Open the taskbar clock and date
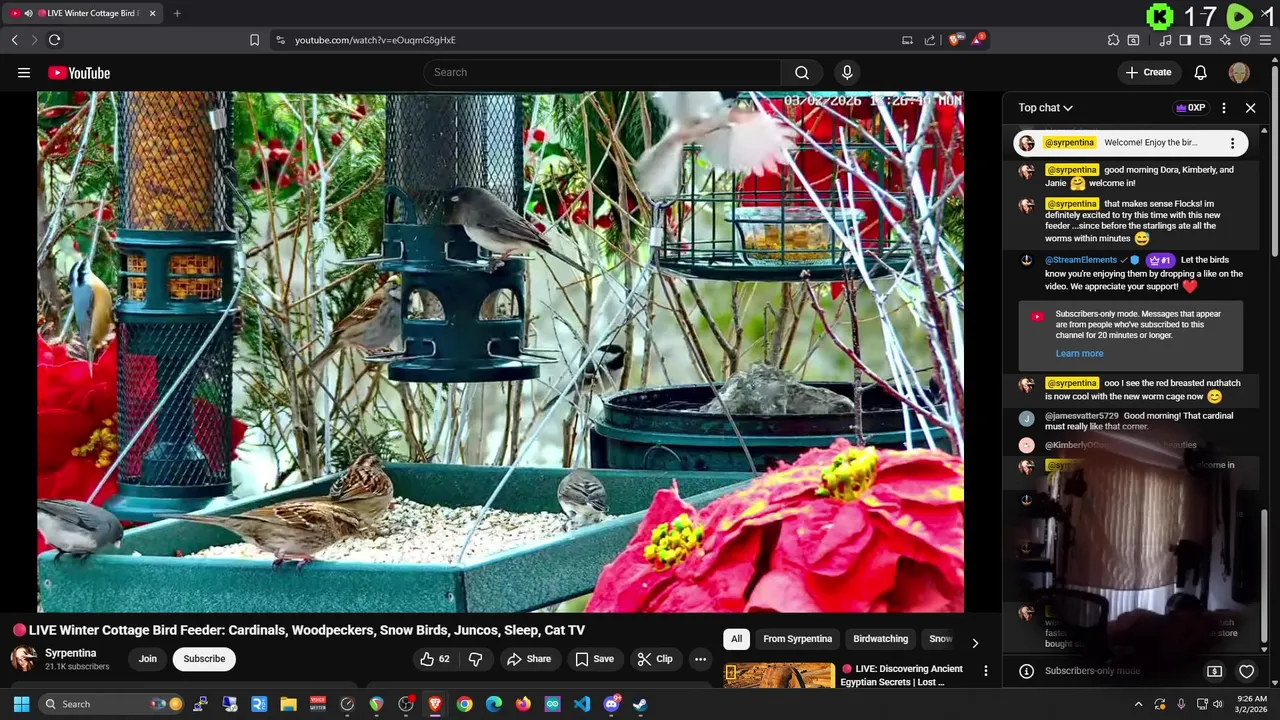This screenshot has width=1280, height=720. pos(1252,704)
